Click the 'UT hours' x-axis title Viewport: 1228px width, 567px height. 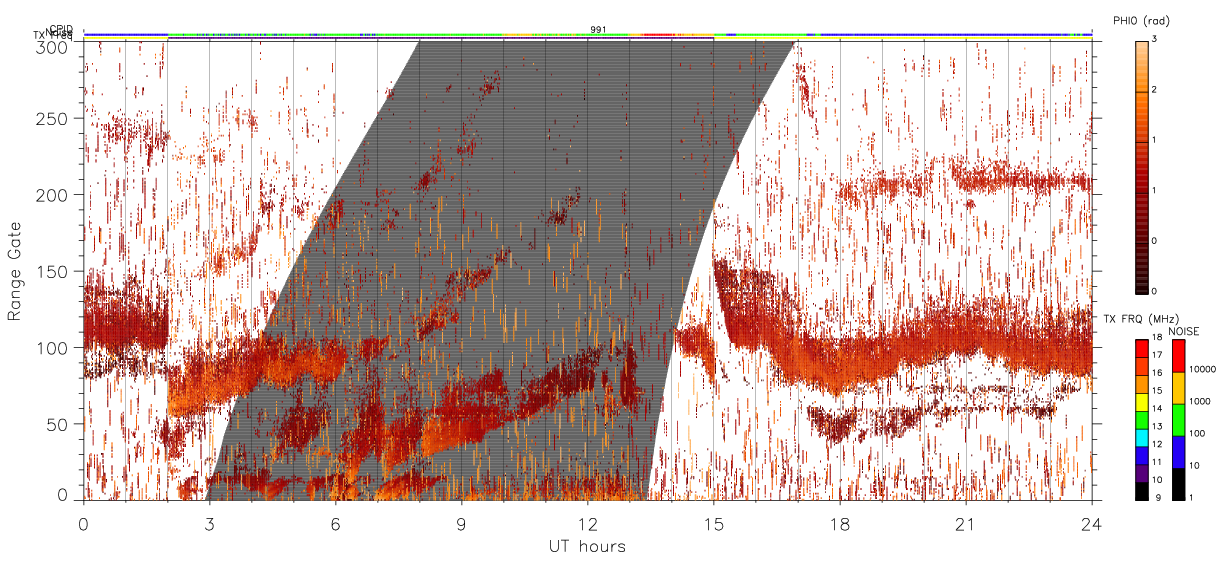coord(587,547)
